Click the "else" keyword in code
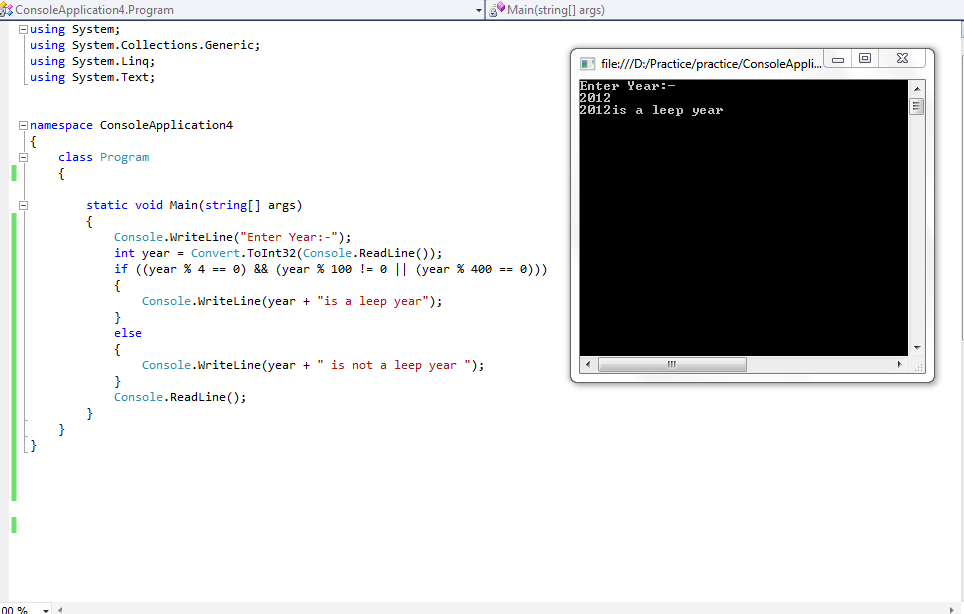Screen dimensions: 964x614 (128, 333)
